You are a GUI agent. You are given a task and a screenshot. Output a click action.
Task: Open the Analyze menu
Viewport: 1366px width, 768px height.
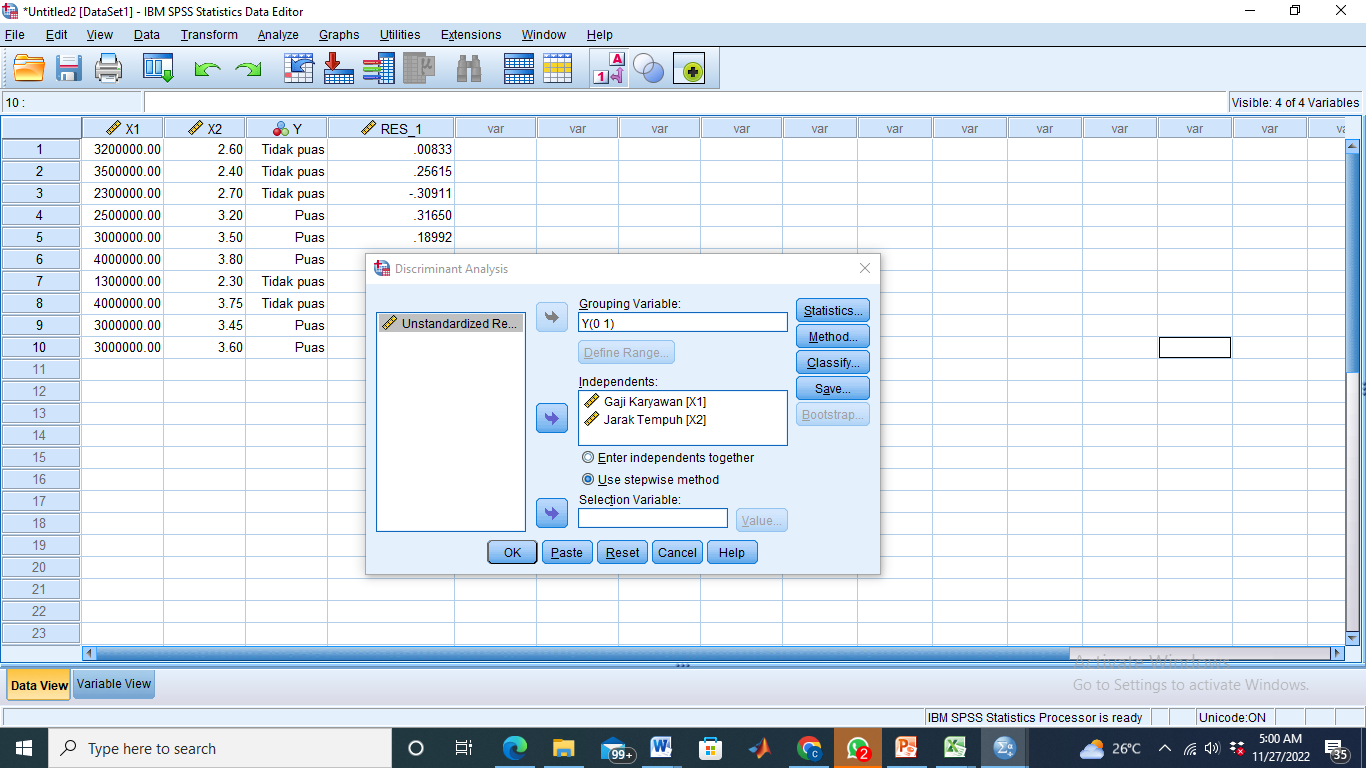pyautogui.click(x=277, y=35)
